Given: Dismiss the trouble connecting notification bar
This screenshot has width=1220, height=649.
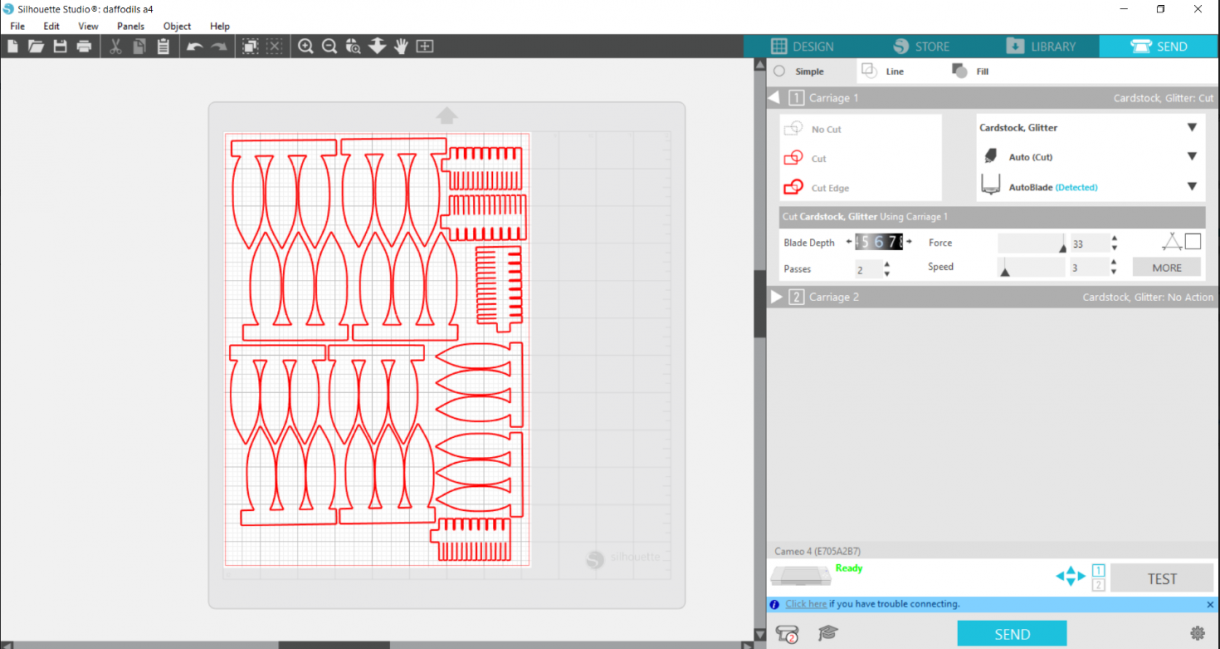Looking at the screenshot, I should pyautogui.click(x=1209, y=604).
